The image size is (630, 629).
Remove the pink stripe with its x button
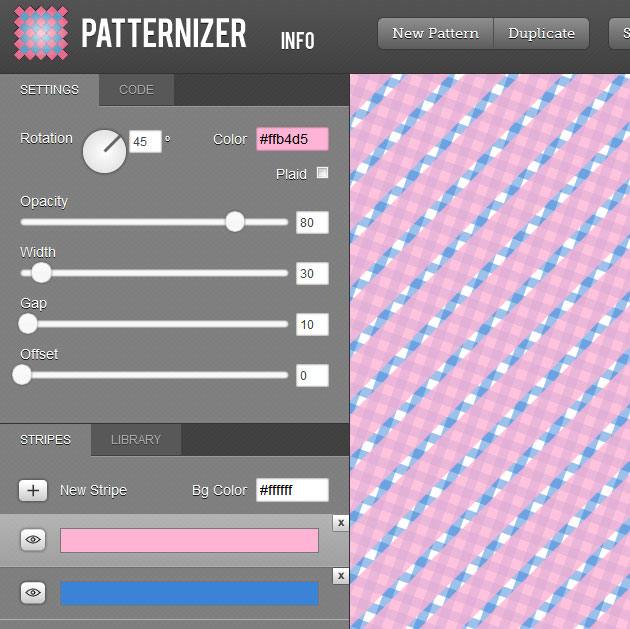340,523
